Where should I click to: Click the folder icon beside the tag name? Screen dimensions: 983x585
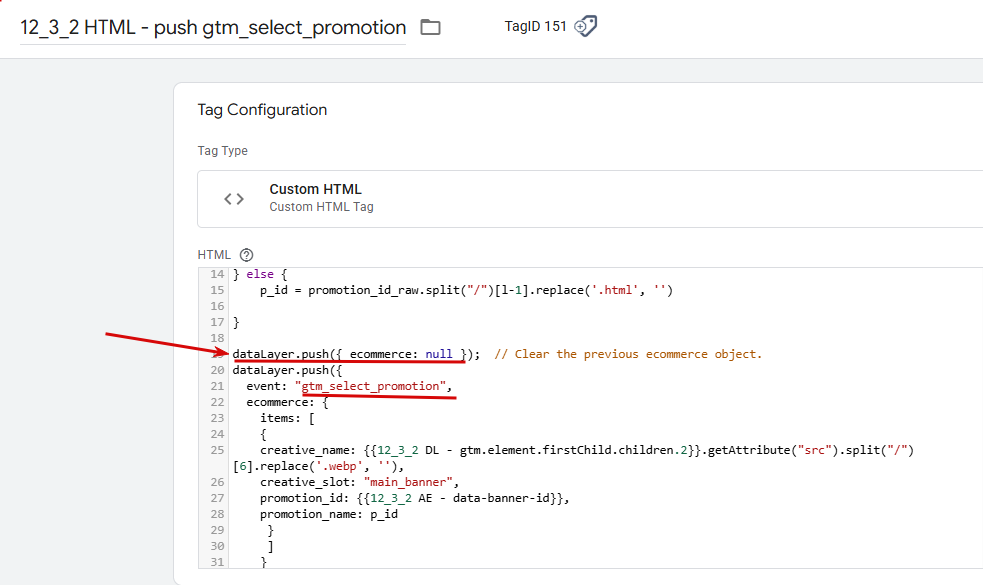point(430,27)
